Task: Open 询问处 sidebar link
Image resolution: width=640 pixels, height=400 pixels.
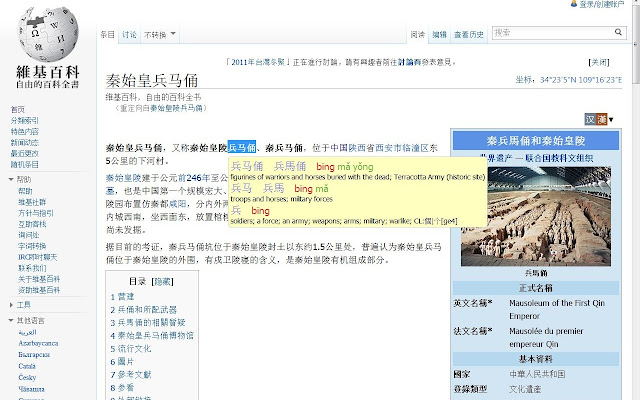Action: pos(28,235)
